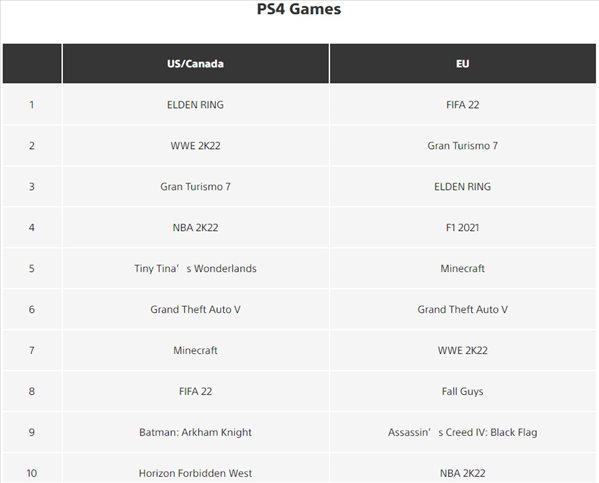
Task: Click Minecraft in US/Canada column
Action: [195, 350]
